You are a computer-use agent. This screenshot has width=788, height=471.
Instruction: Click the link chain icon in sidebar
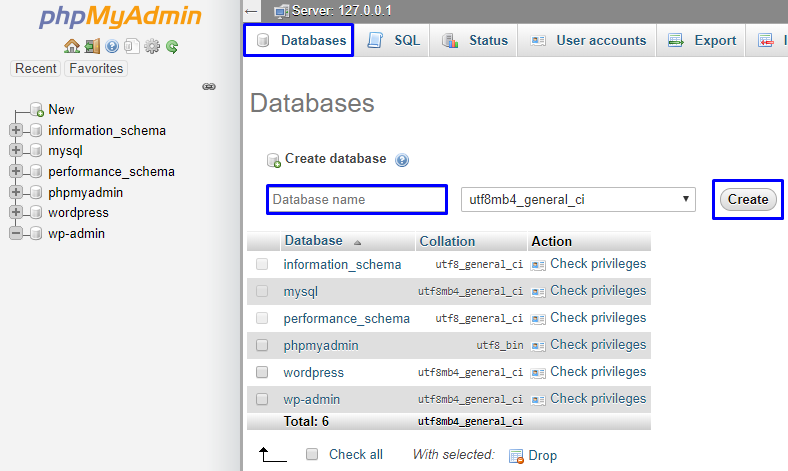point(209,86)
